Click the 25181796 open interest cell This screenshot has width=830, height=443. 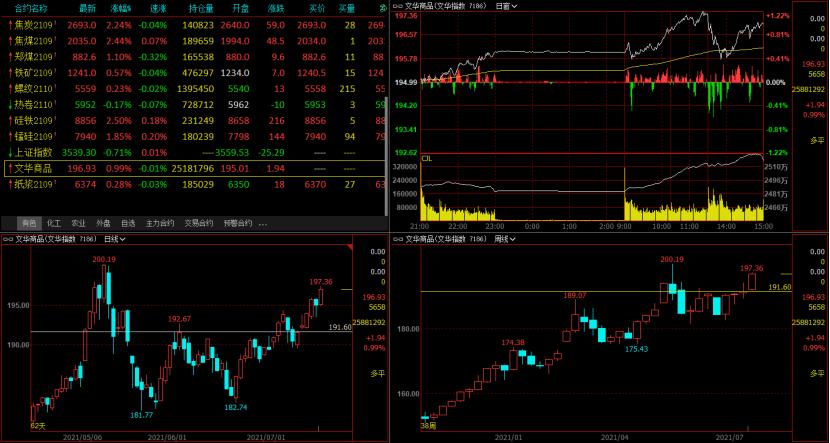(x=193, y=168)
